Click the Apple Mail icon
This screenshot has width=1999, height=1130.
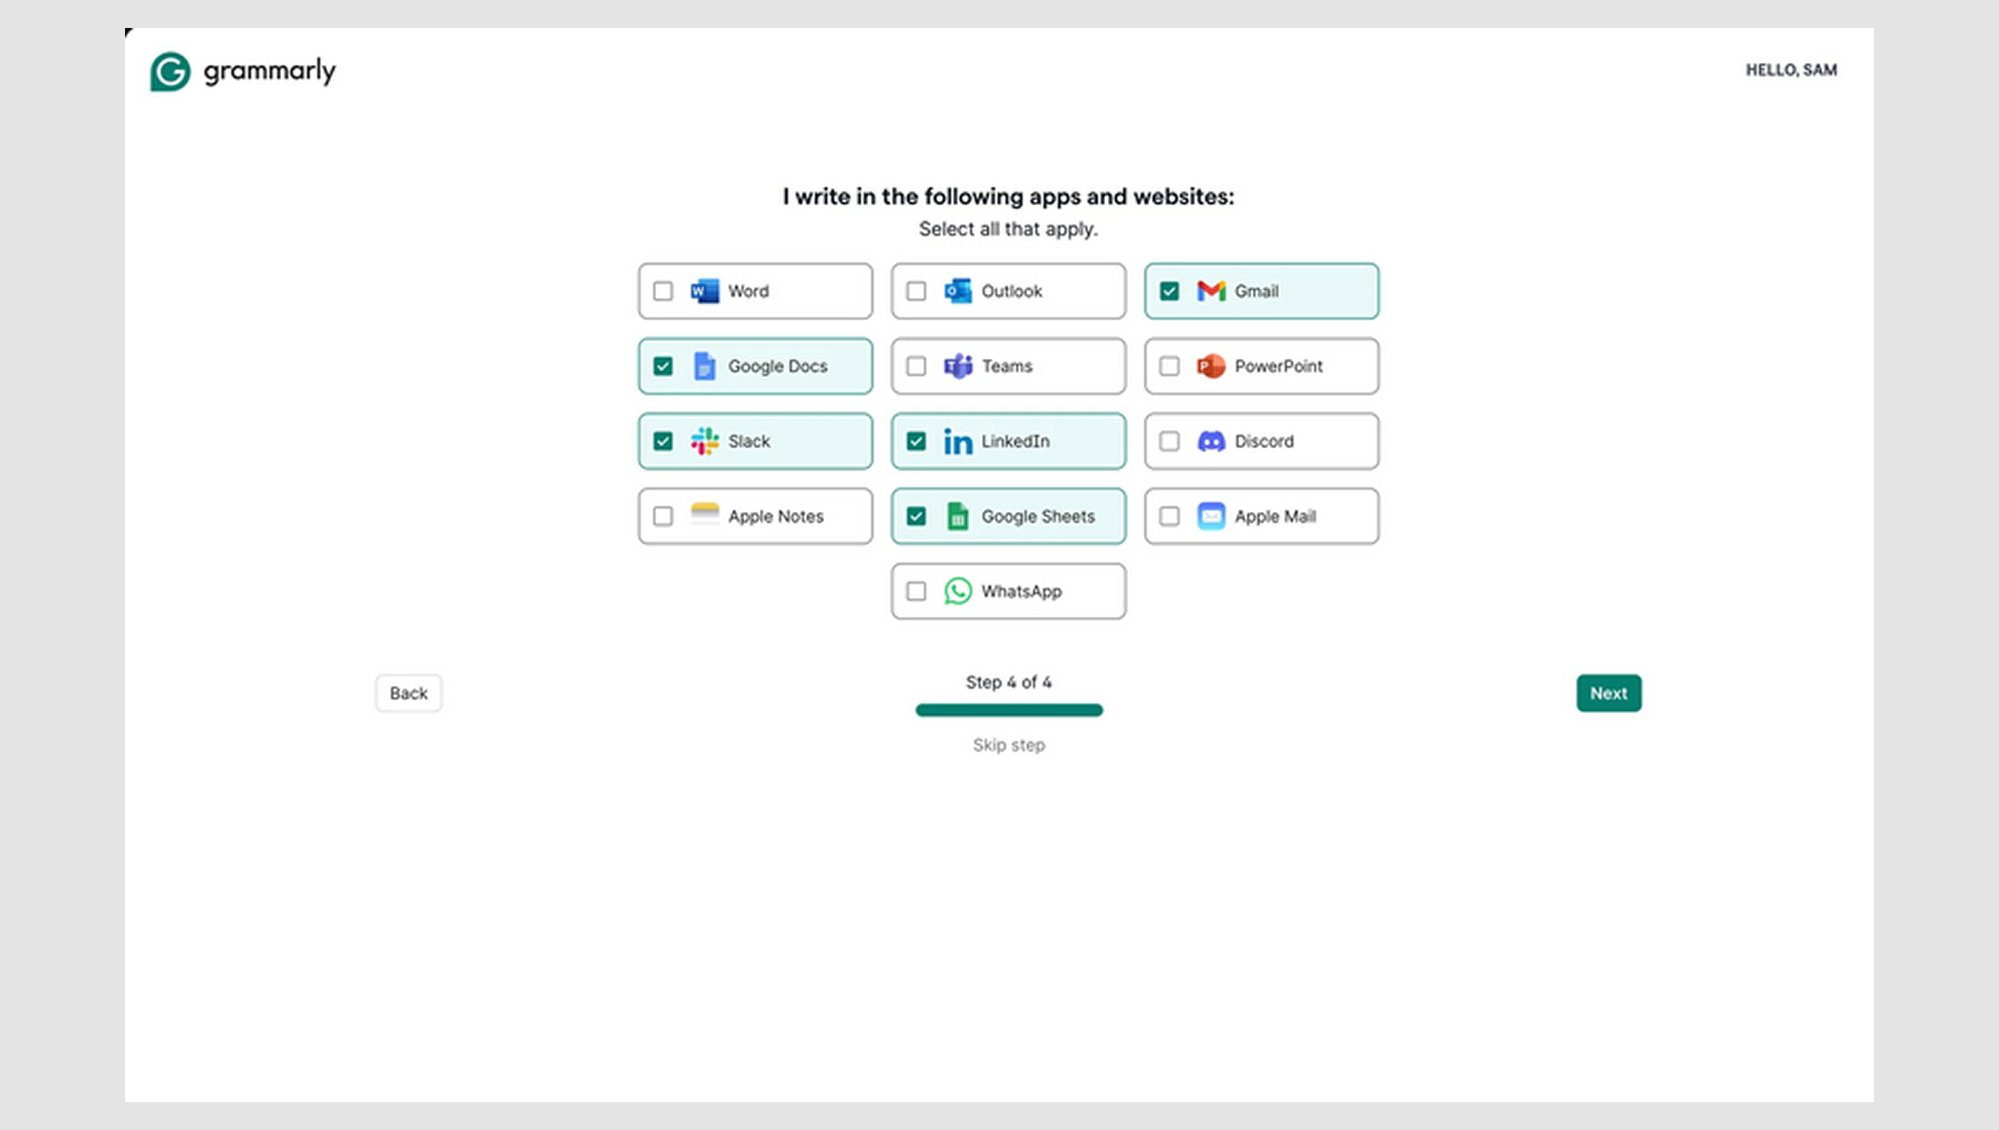point(1211,516)
